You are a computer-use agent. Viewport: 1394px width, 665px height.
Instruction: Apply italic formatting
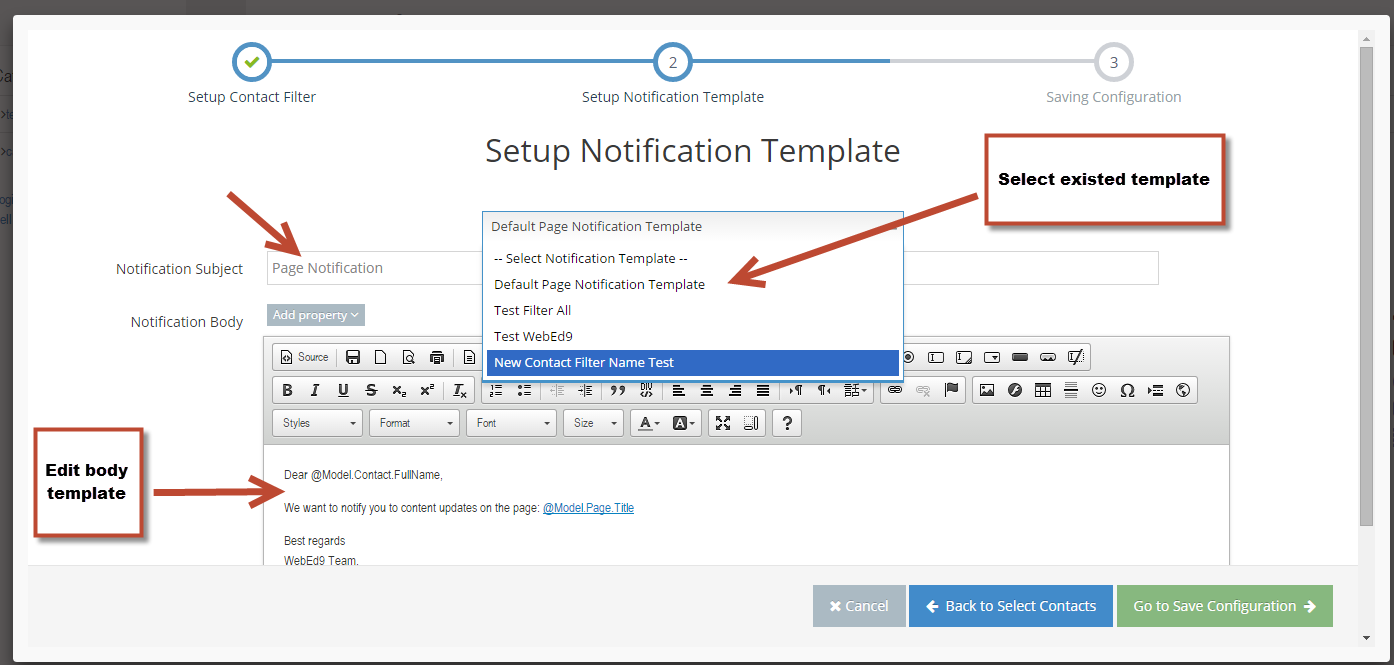pyautogui.click(x=315, y=390)
